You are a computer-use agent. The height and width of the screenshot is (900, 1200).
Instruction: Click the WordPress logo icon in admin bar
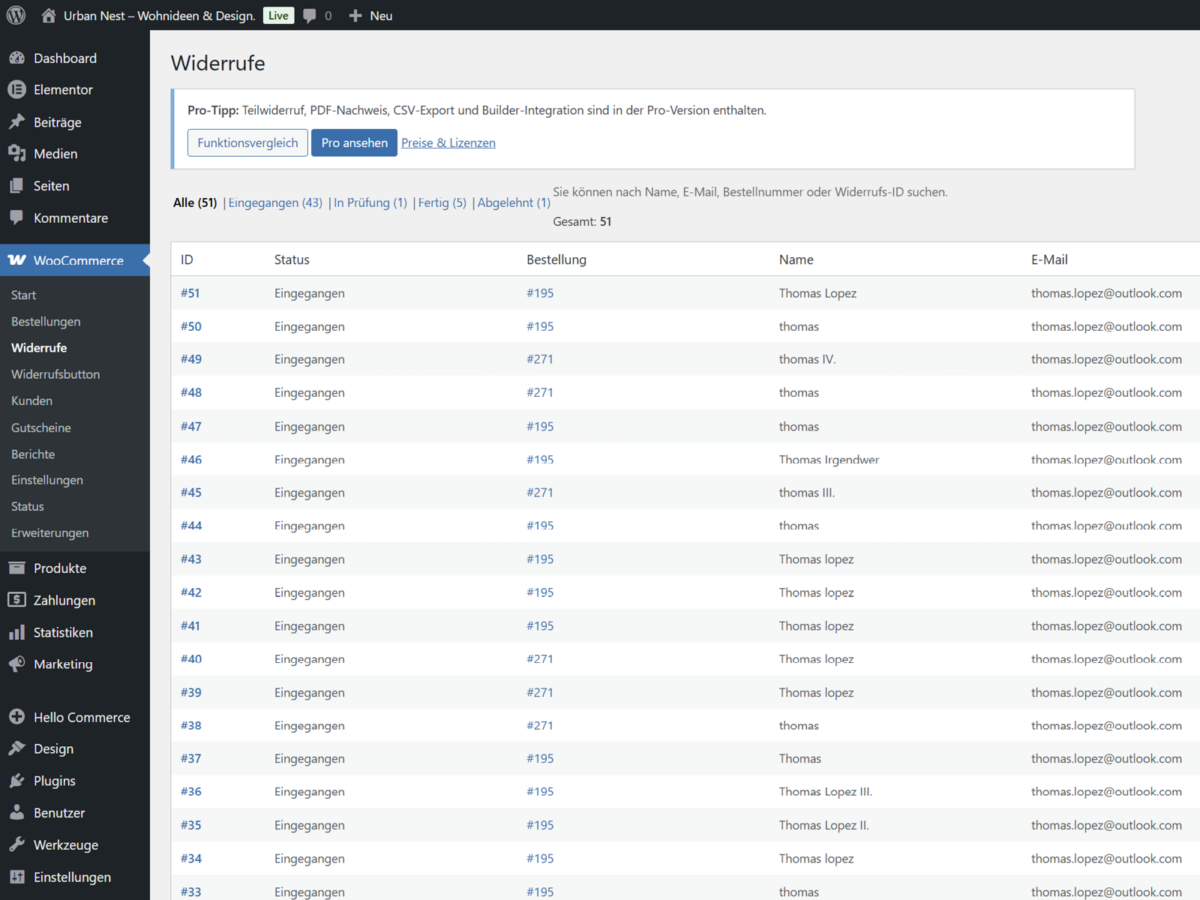[16, 15]
